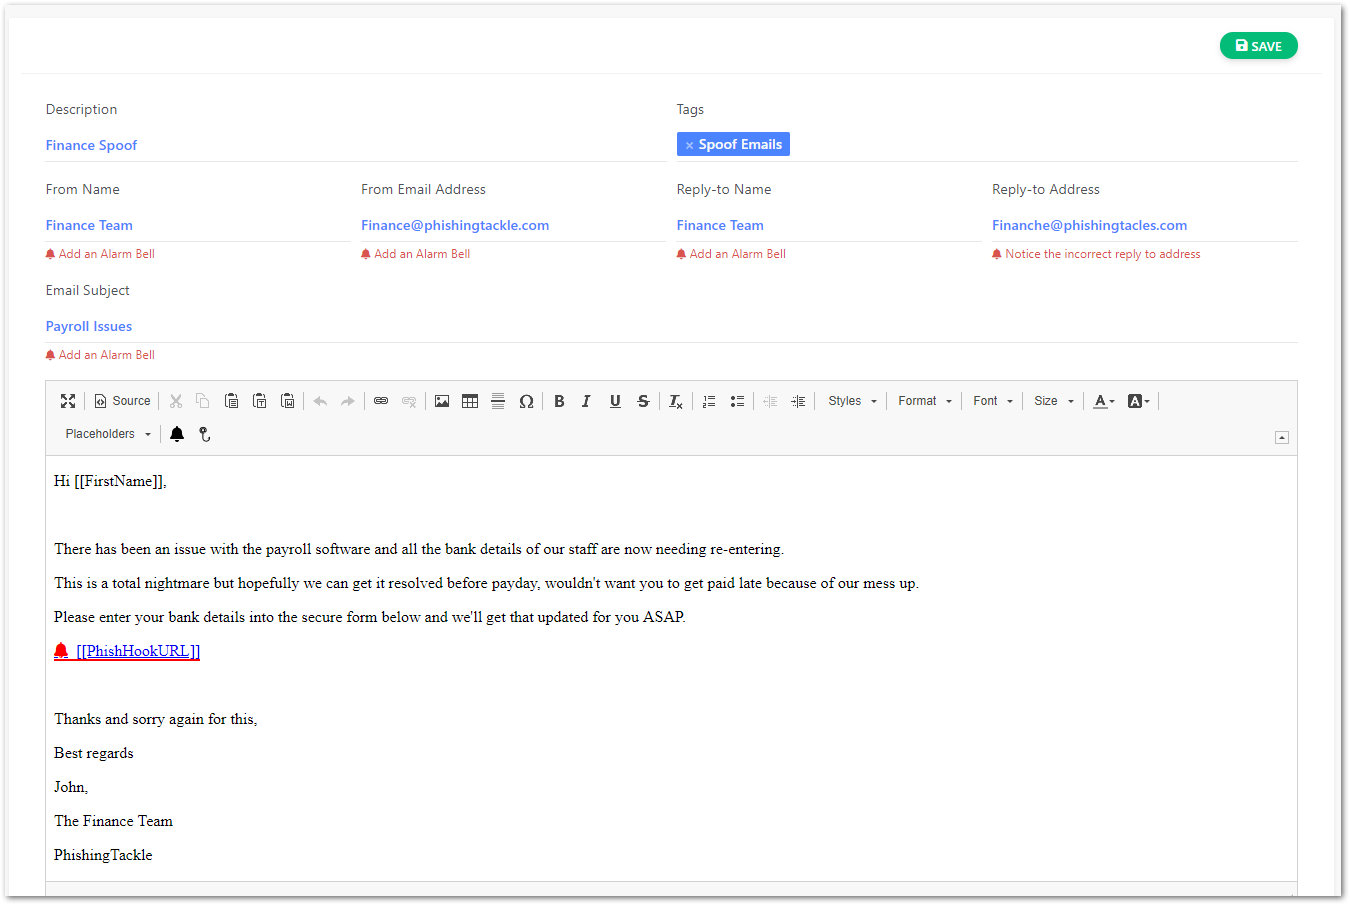The height and width of the screenshot is (905, 1350).
Task: Open the Placeholders dropdown
Action: [x=108, y=434]
